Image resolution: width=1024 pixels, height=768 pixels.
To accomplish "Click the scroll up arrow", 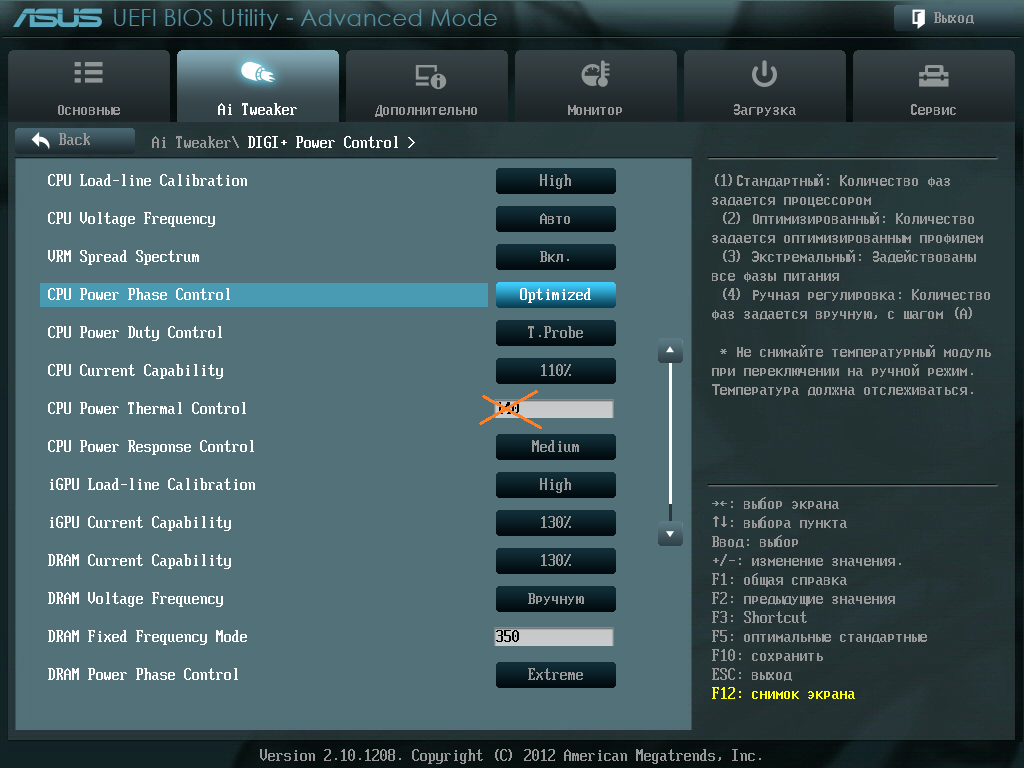I will pos(670,351).
